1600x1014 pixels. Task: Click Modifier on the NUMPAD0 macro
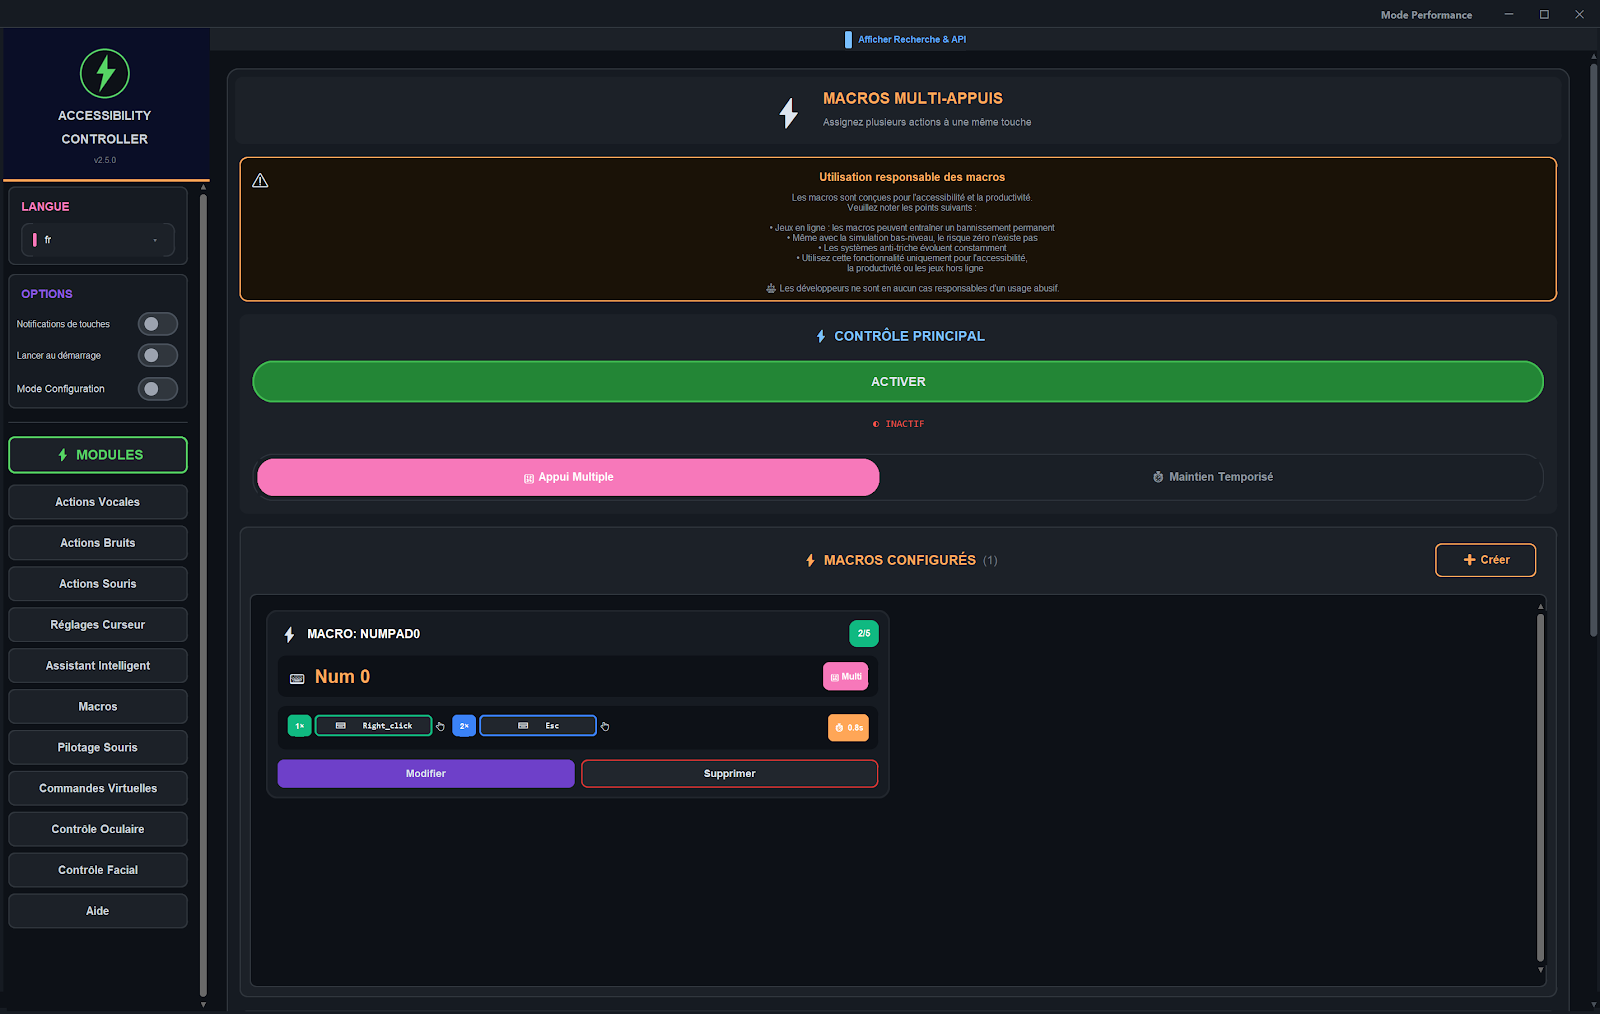tap(426, 774)
